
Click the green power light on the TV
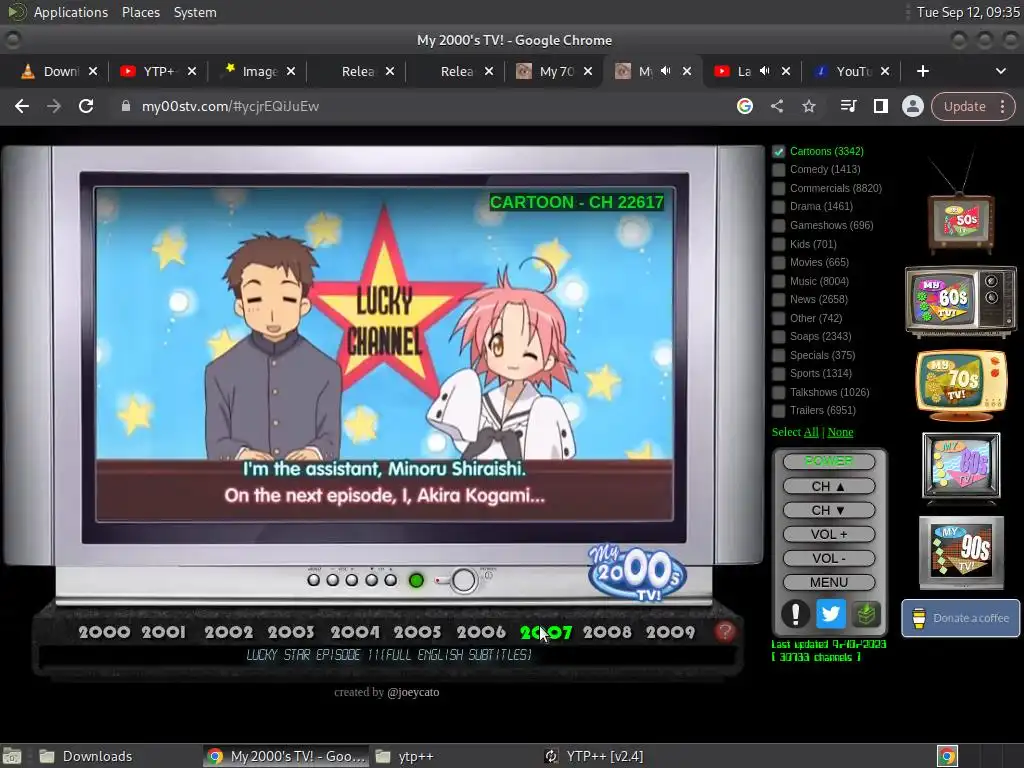click(x=416, y=580)
